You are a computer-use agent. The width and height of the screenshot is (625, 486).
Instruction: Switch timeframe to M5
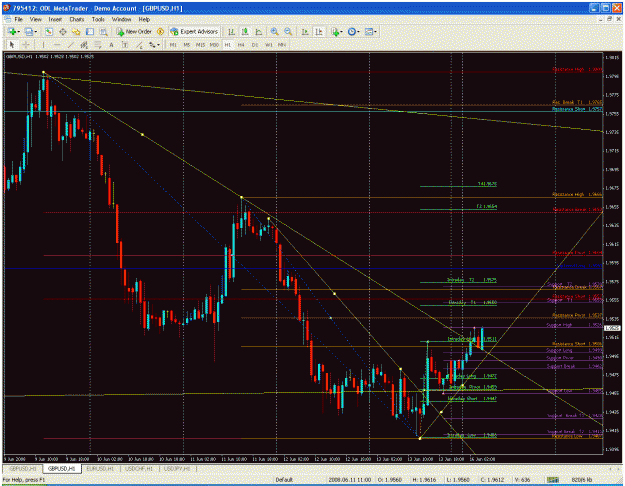(x=187, y=45)
